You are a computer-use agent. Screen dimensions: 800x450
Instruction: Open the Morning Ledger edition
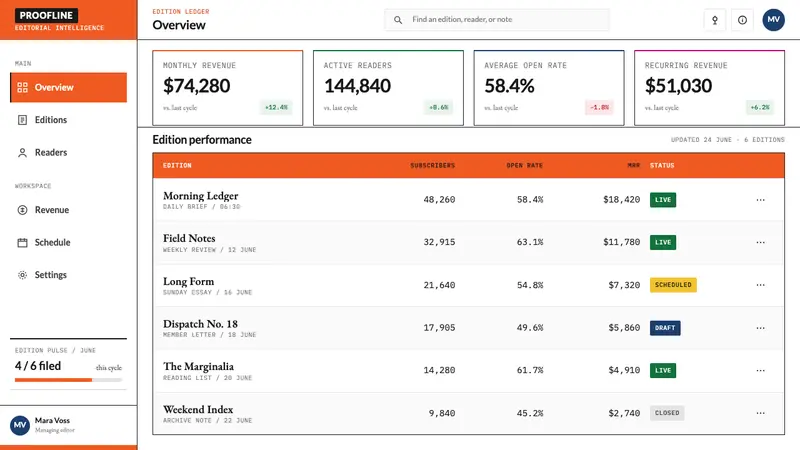point(201,196)
